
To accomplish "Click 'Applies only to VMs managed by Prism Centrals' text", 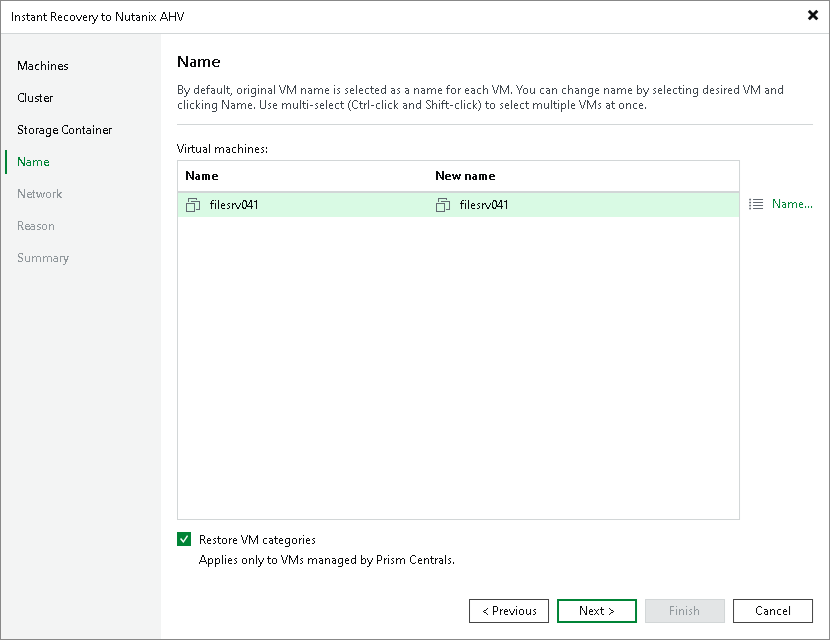I will click(x=327, y=560).
